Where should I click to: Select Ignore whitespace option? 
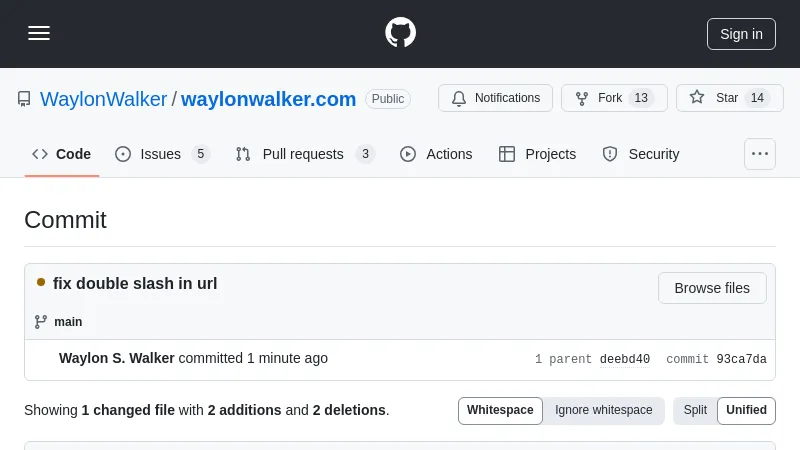point(604,410)
